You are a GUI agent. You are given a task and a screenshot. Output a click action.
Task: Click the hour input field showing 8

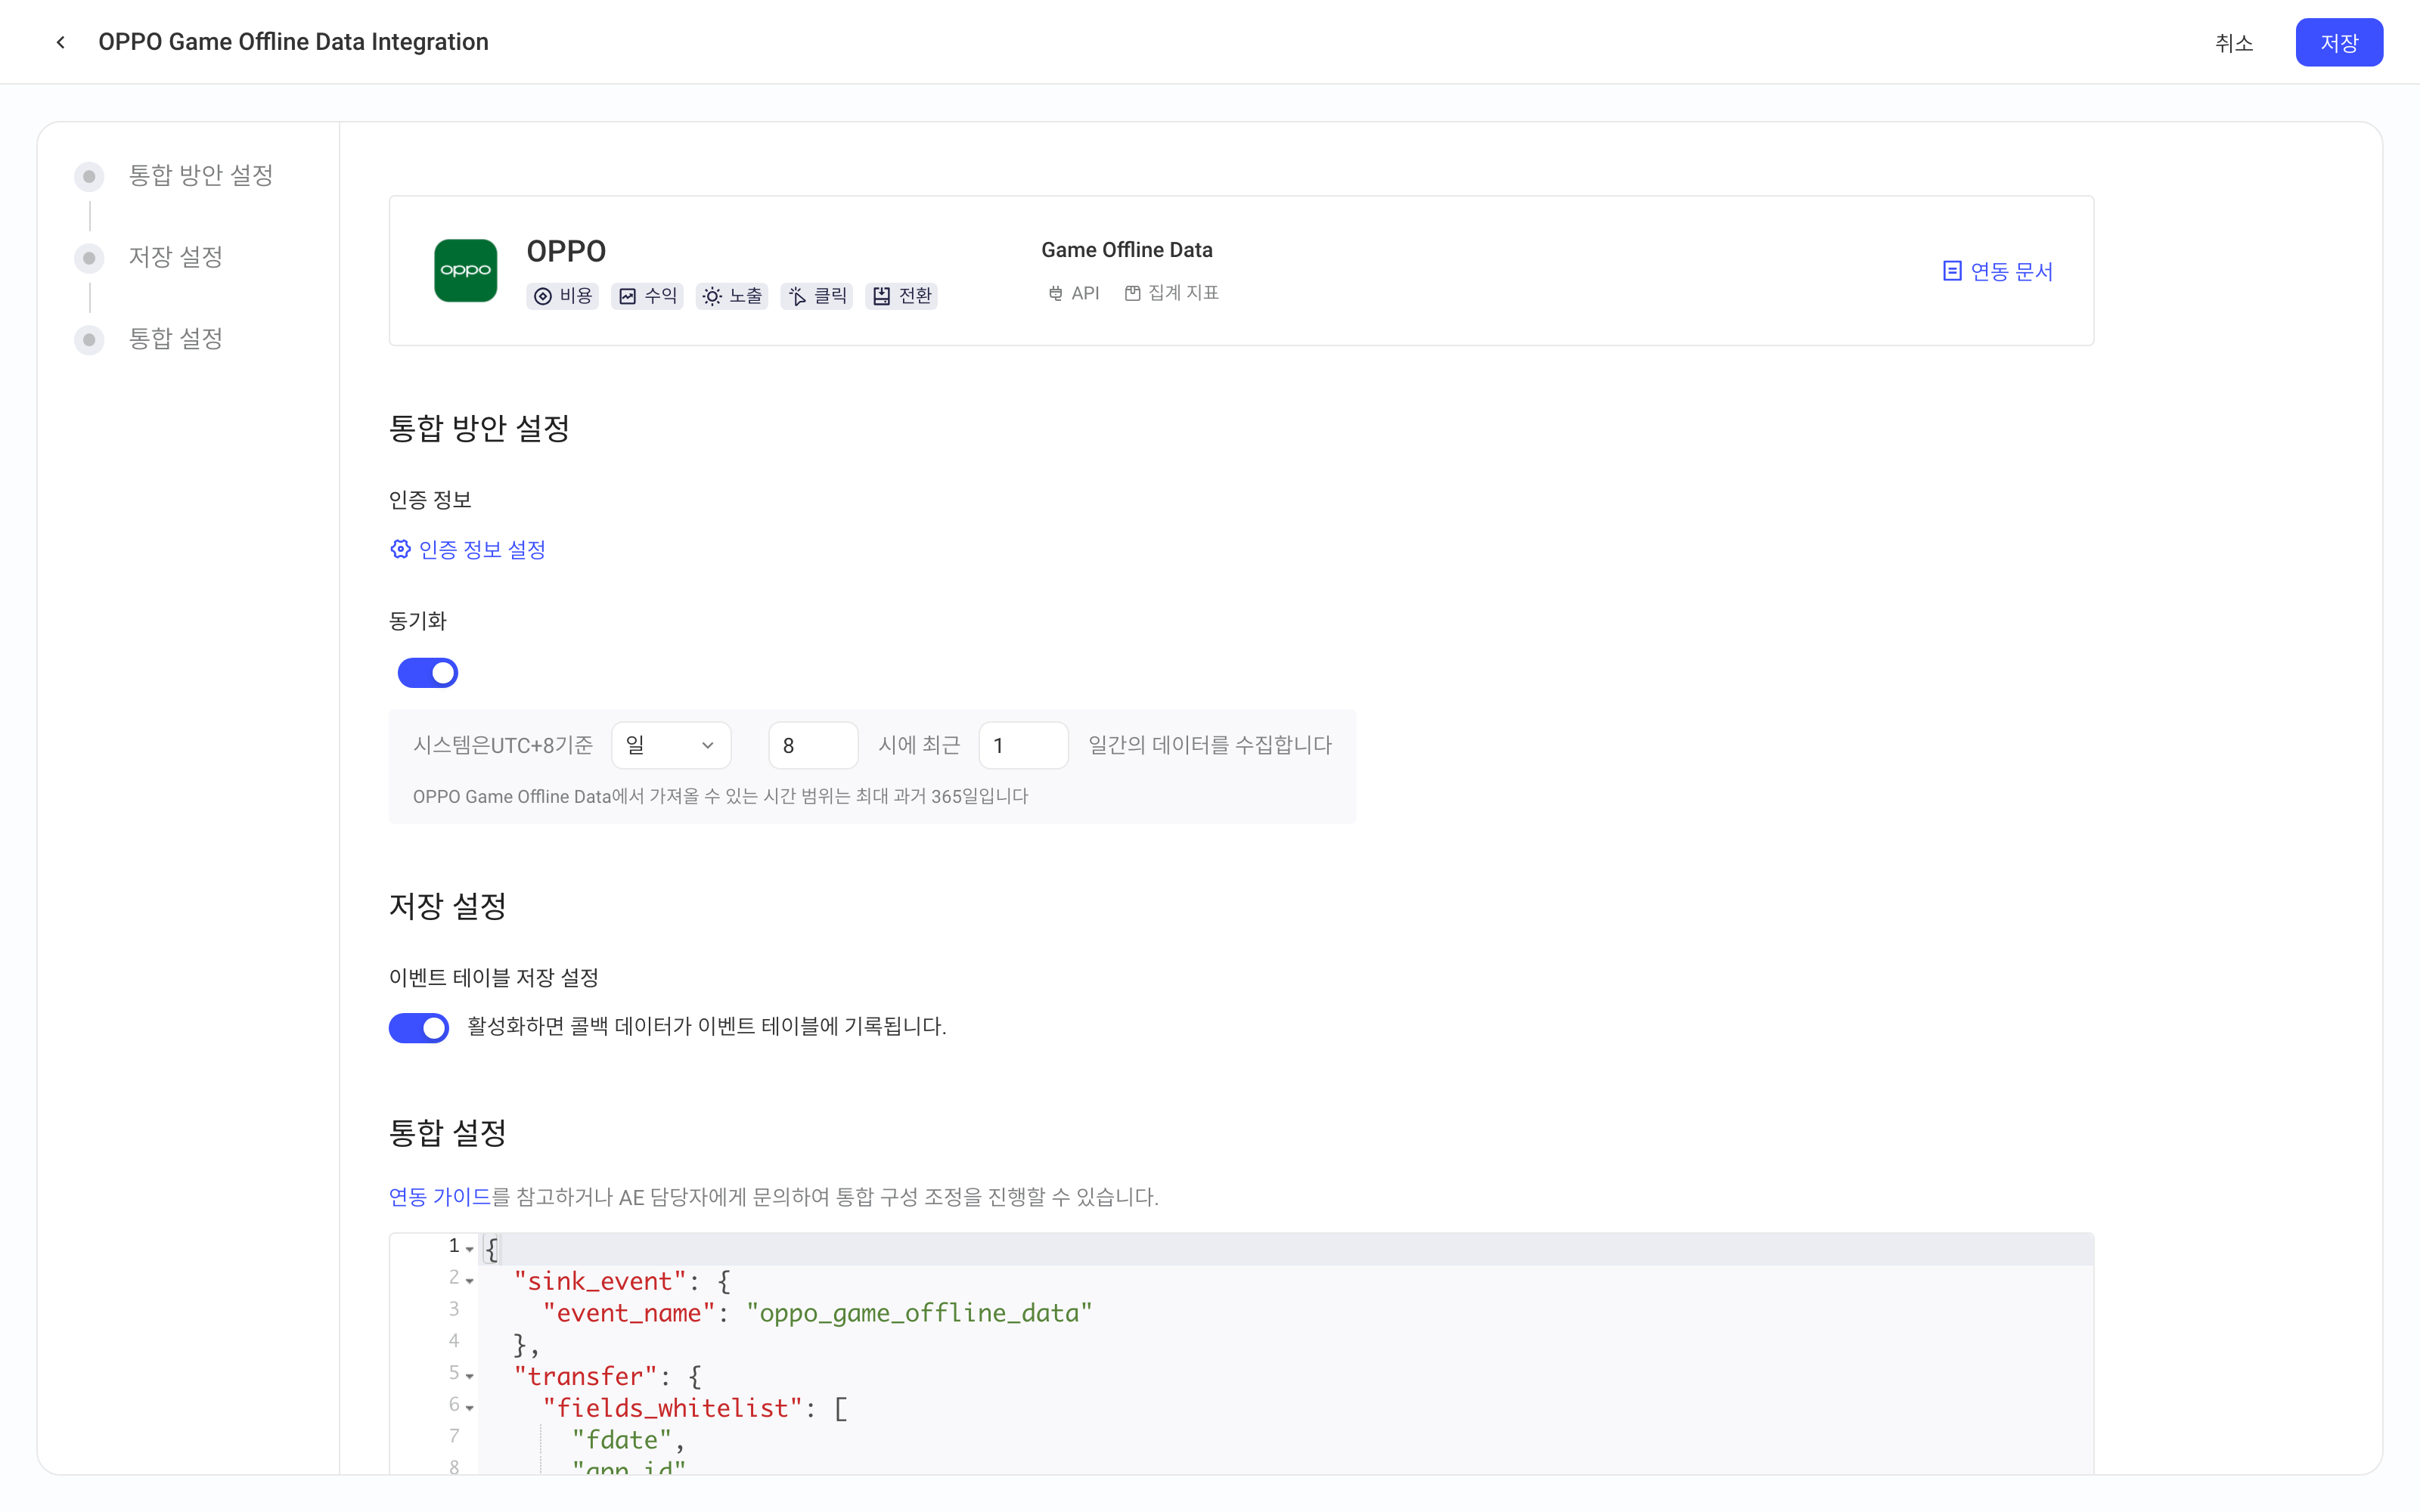click(813, 745)
